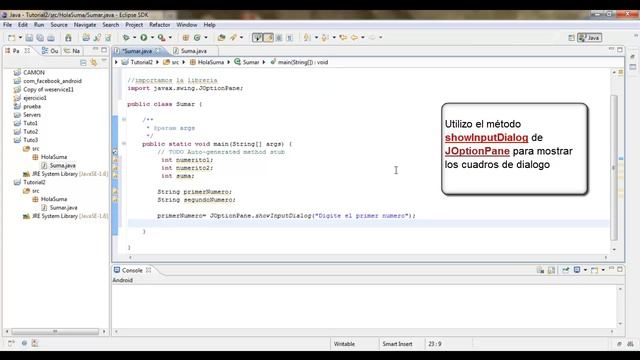Toggle Breadcrumb toolbar button

tap(258, 38)
